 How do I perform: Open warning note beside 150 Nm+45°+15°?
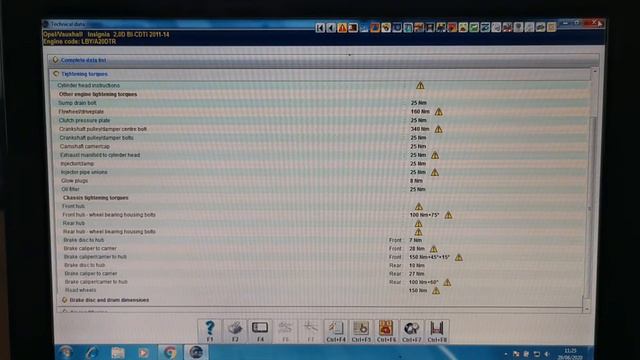click(x=458, y=257)
